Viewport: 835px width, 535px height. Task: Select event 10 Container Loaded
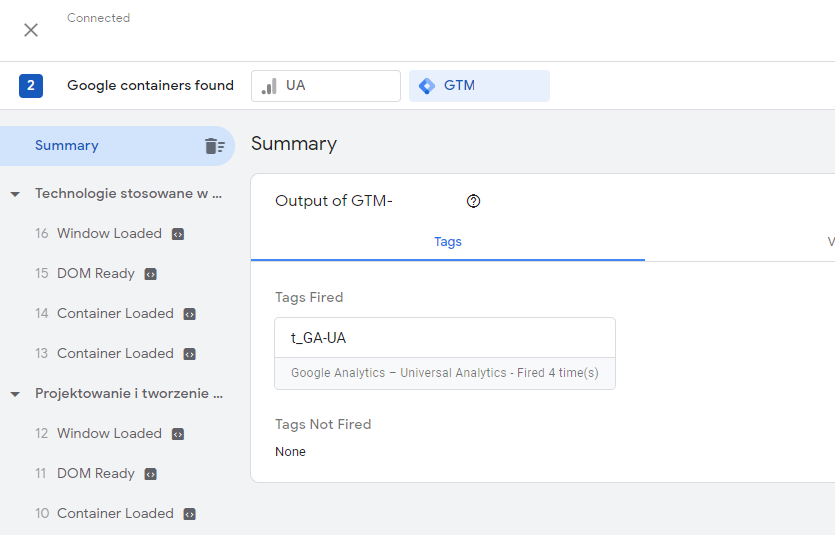coord(104,513)
